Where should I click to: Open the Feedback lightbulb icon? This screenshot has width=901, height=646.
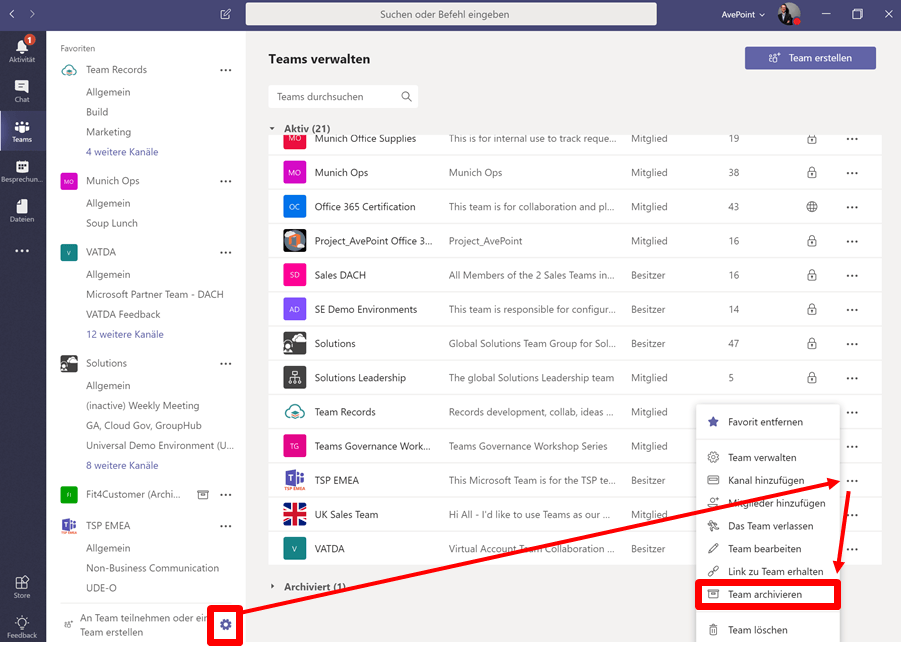(x=22, y=626)
